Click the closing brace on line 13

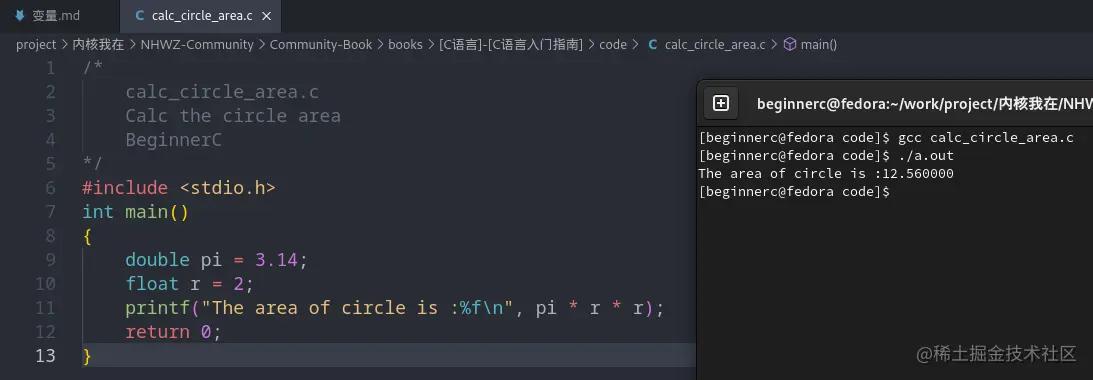pos(86,356)
